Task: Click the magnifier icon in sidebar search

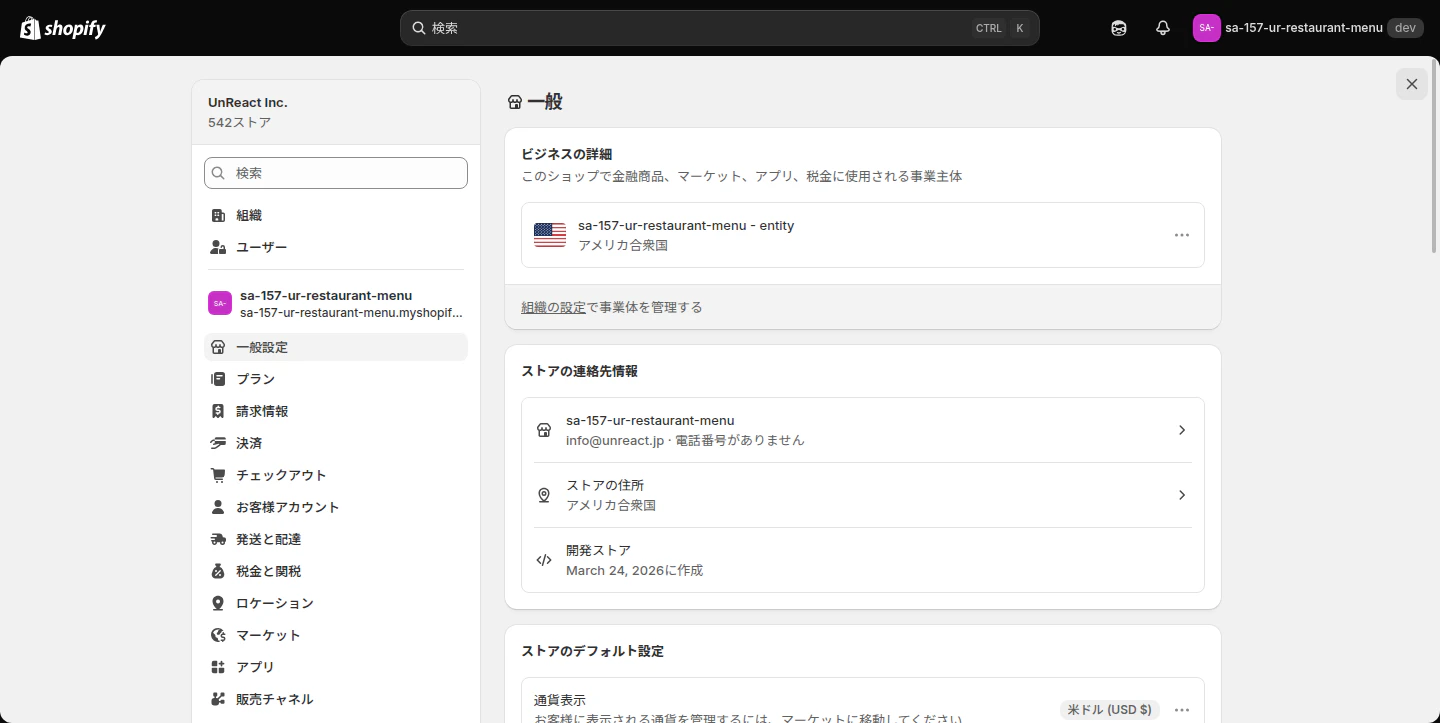Action: point(219,173)
